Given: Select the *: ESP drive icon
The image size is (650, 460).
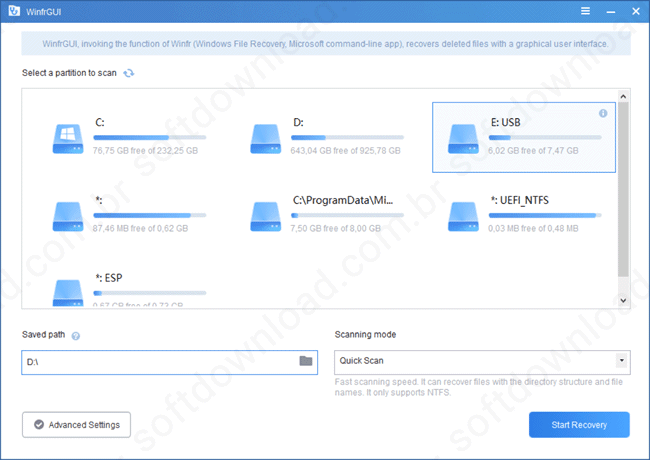Looking at the screenshot, I should pos(68,293).
